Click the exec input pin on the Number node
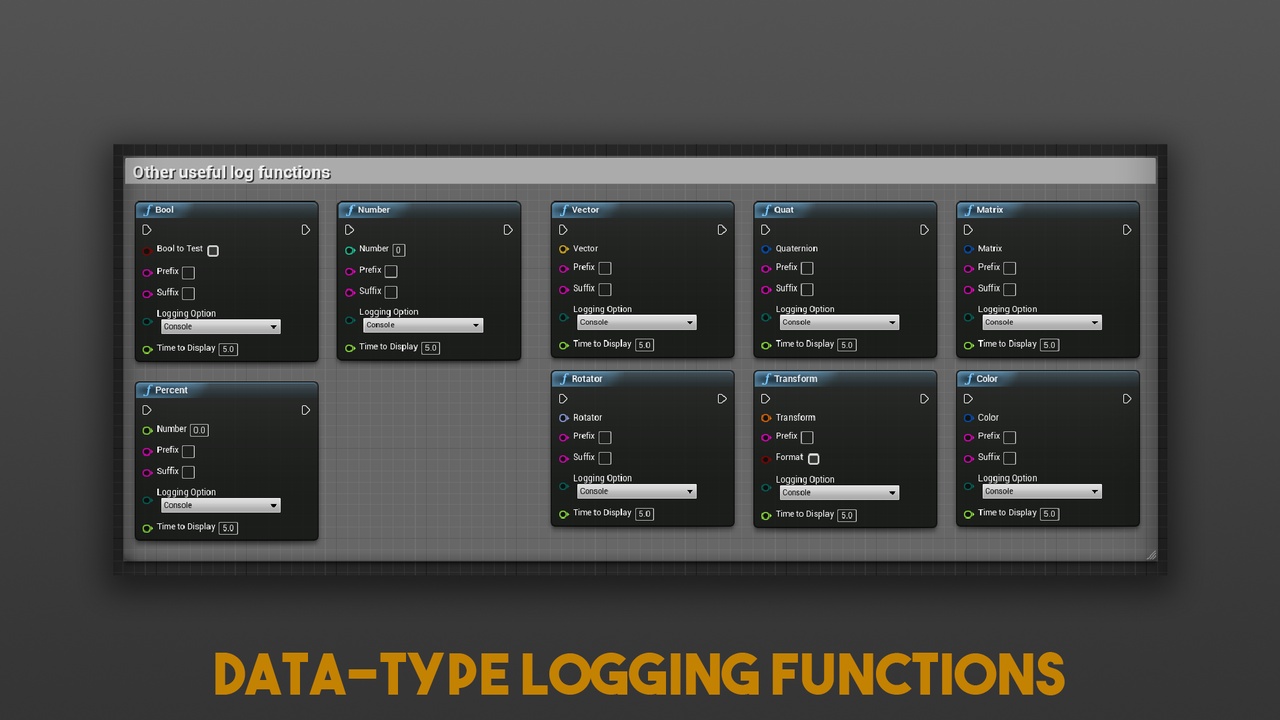Image resolution: width=1280 pixels, height=720 pixels. tap(350, 230)
